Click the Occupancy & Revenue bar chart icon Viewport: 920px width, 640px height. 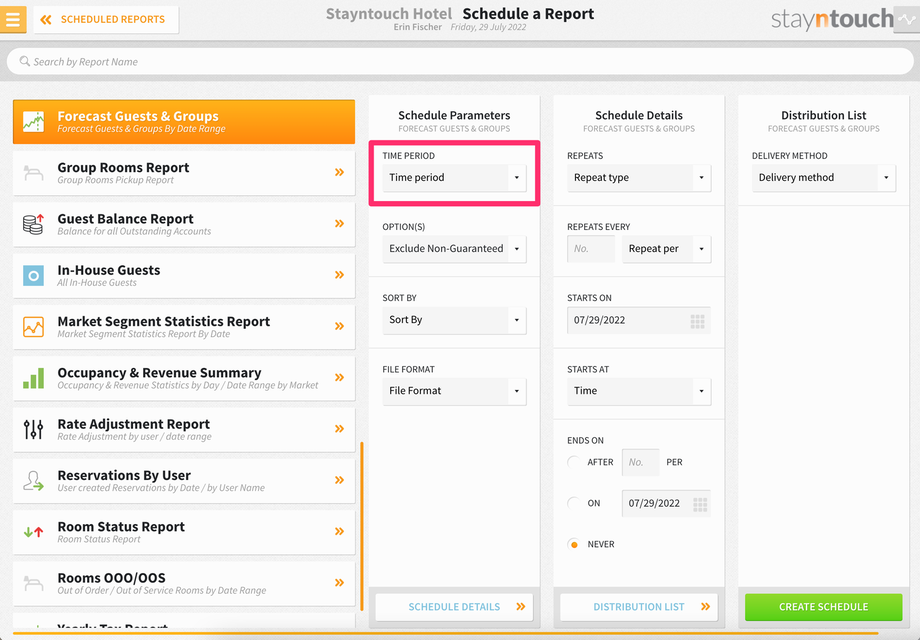tap(33, 378)
